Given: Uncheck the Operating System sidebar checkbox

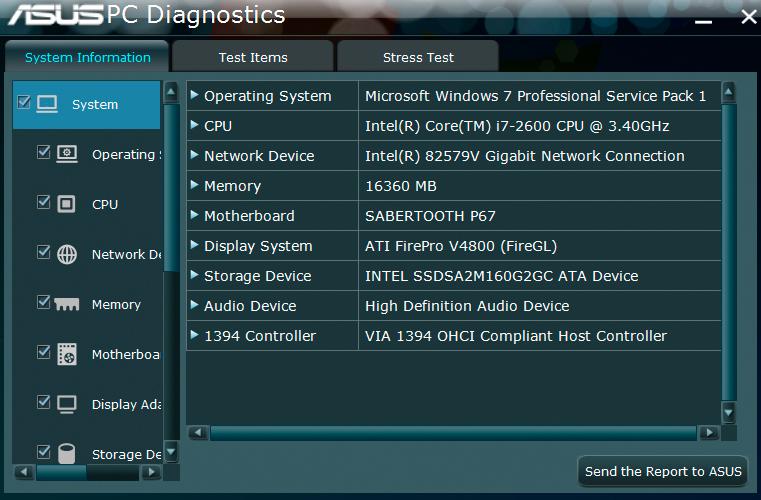Looking at the screenshot, I should tap(44, 152).
